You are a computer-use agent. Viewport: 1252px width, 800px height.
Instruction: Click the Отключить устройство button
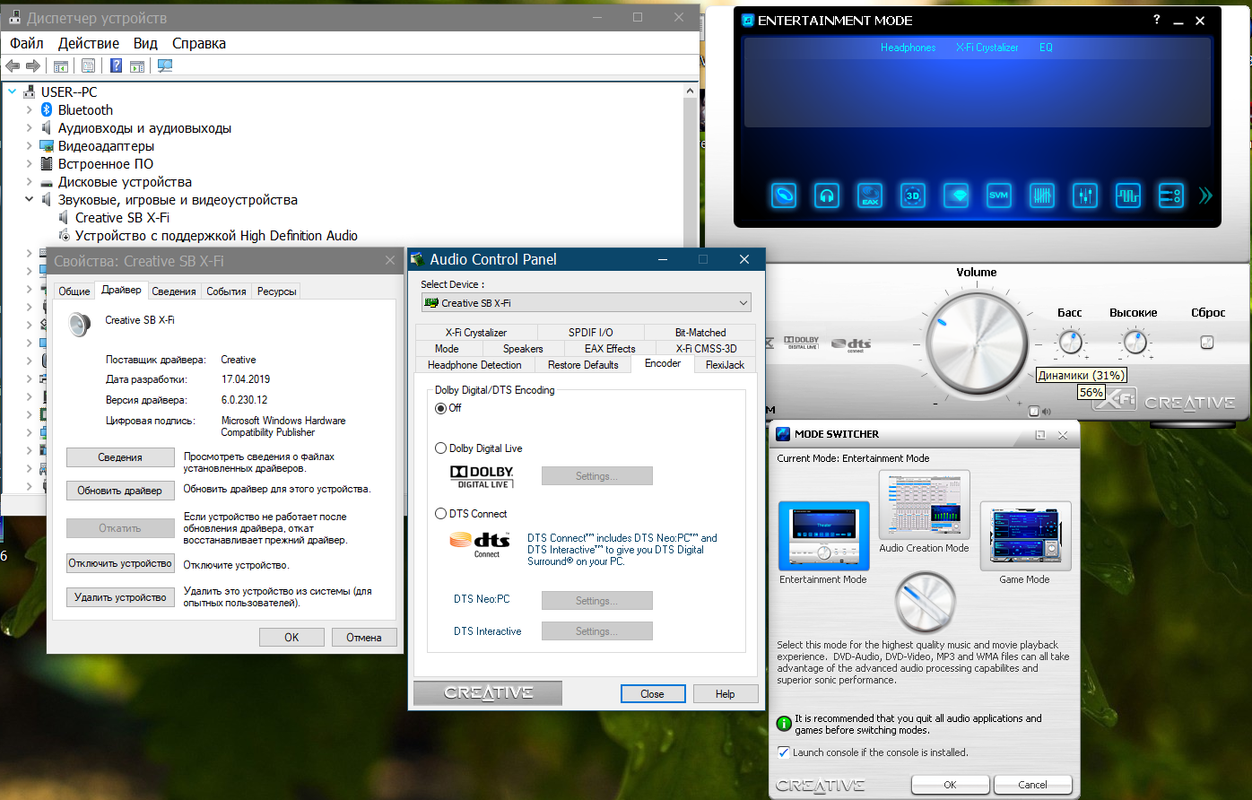click(x=120, y=564)
